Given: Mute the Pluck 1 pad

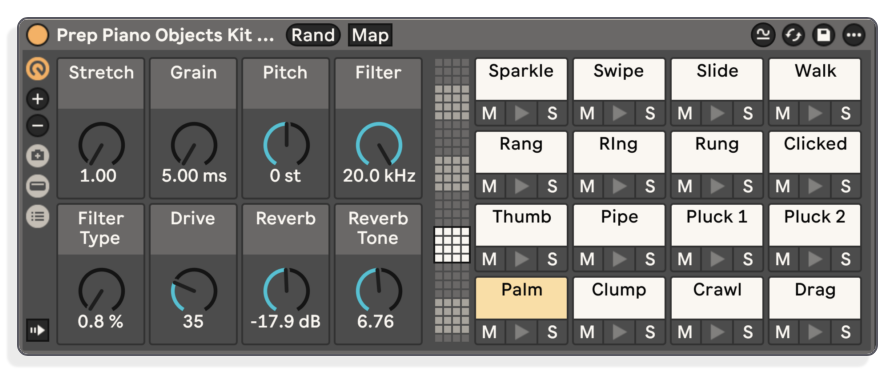Looking at the screenshot, I should click(686, 259).
